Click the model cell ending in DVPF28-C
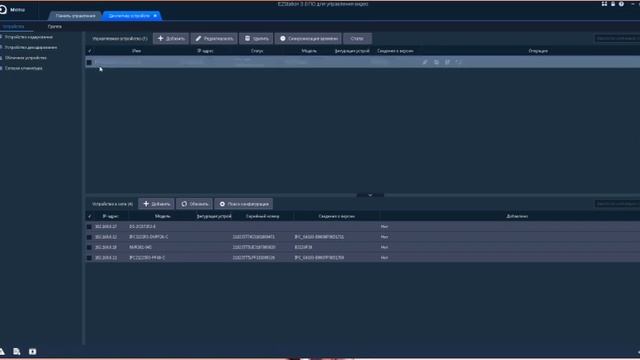640x360 pixels. pyautogui.click(x=149, y=237)
